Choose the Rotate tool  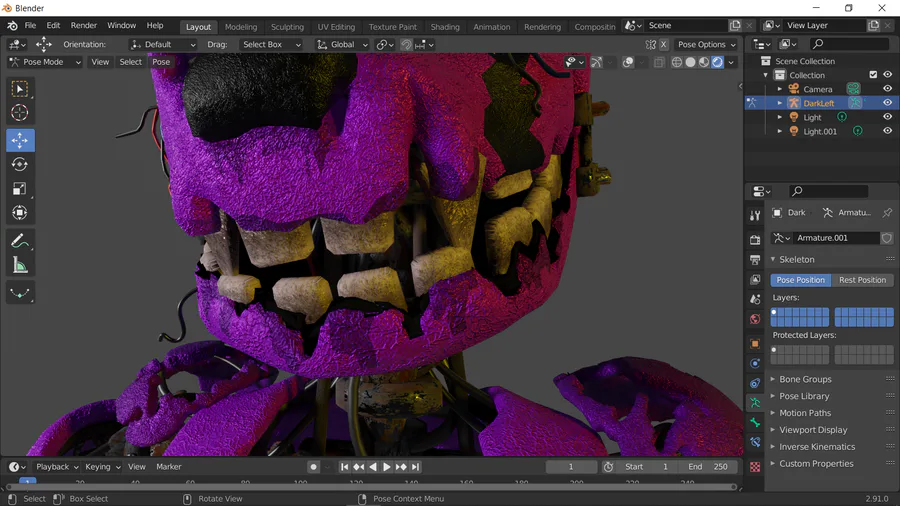[x=20, y=165]
